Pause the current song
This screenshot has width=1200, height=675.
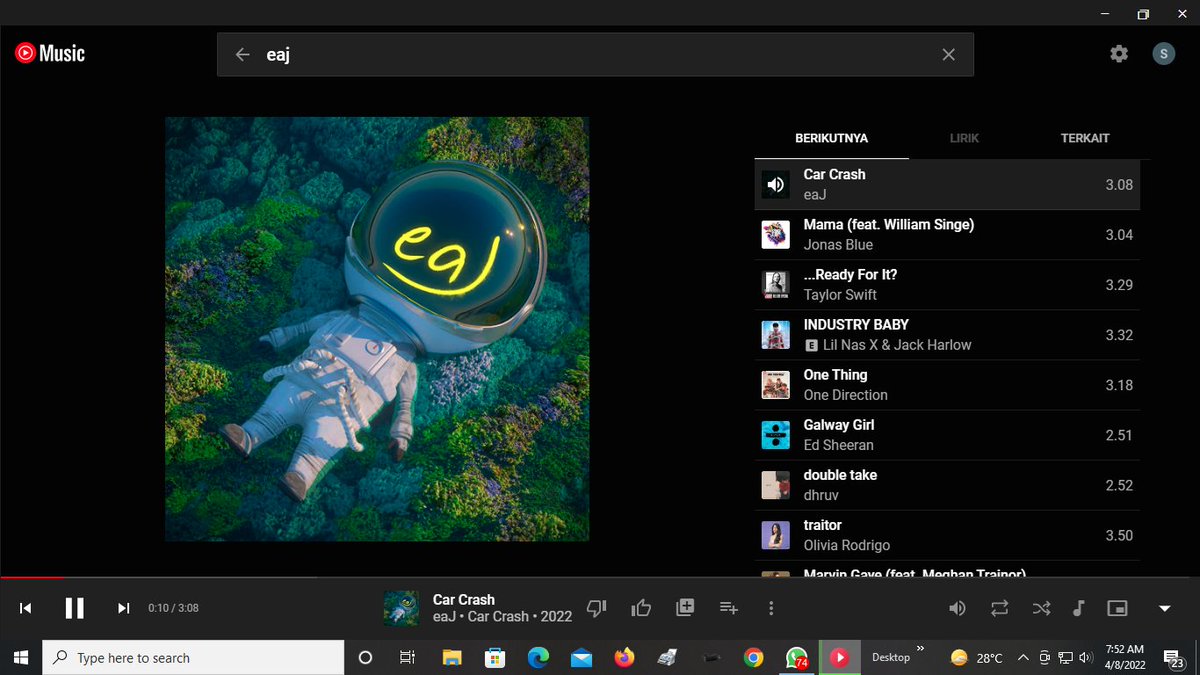click(x=75, y=608)
